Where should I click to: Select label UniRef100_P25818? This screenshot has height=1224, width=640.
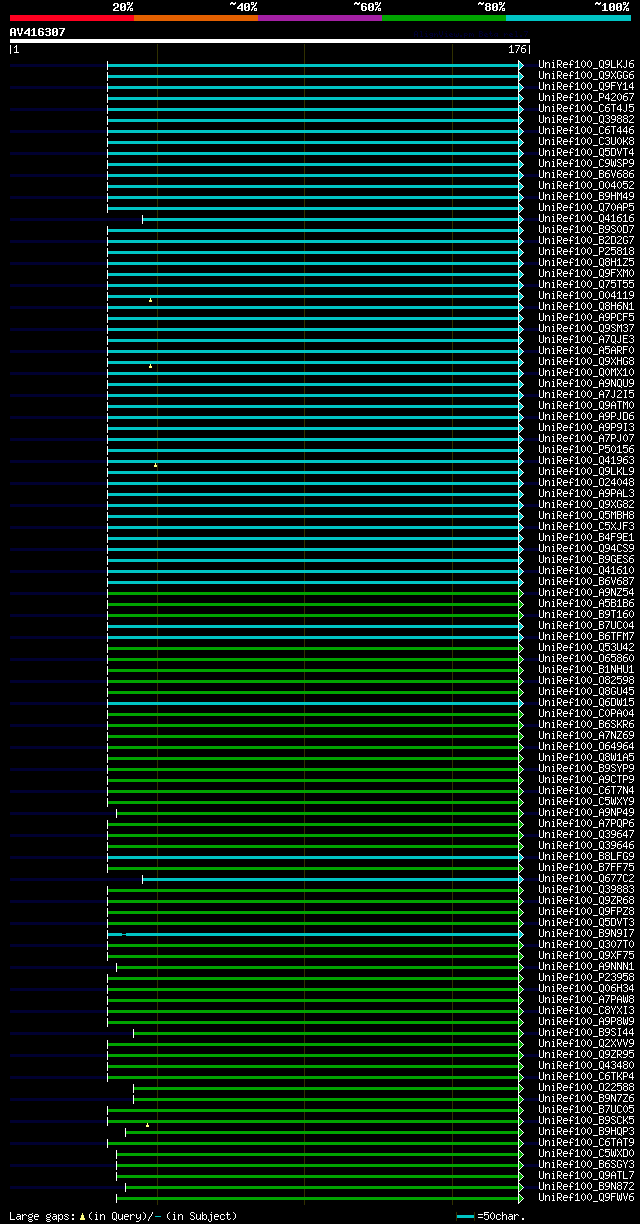pos(586,251)
